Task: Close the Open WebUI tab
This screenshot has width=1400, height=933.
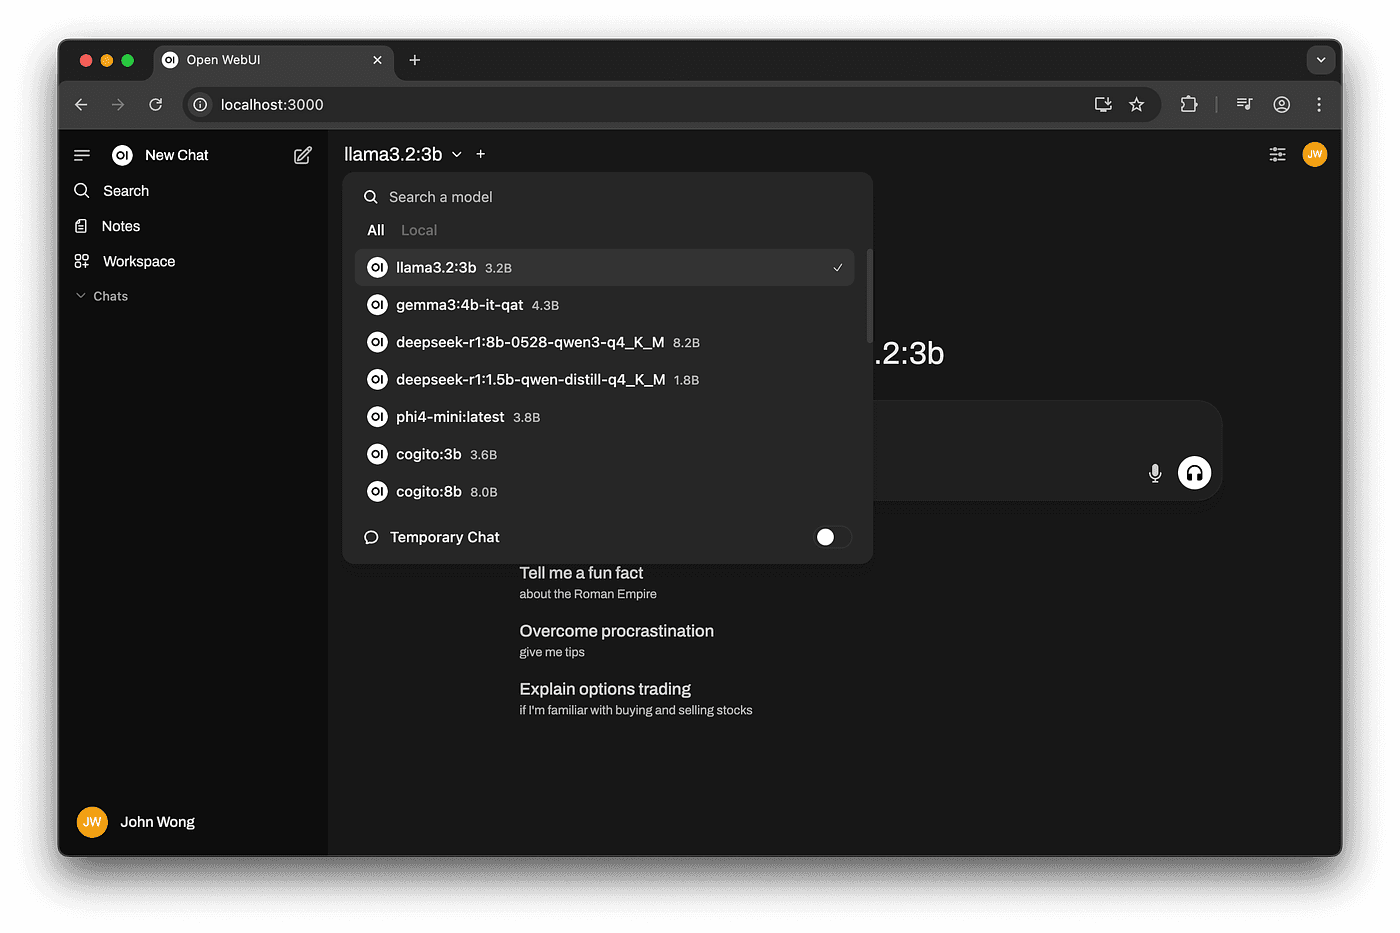Action: tap(377, 60)
